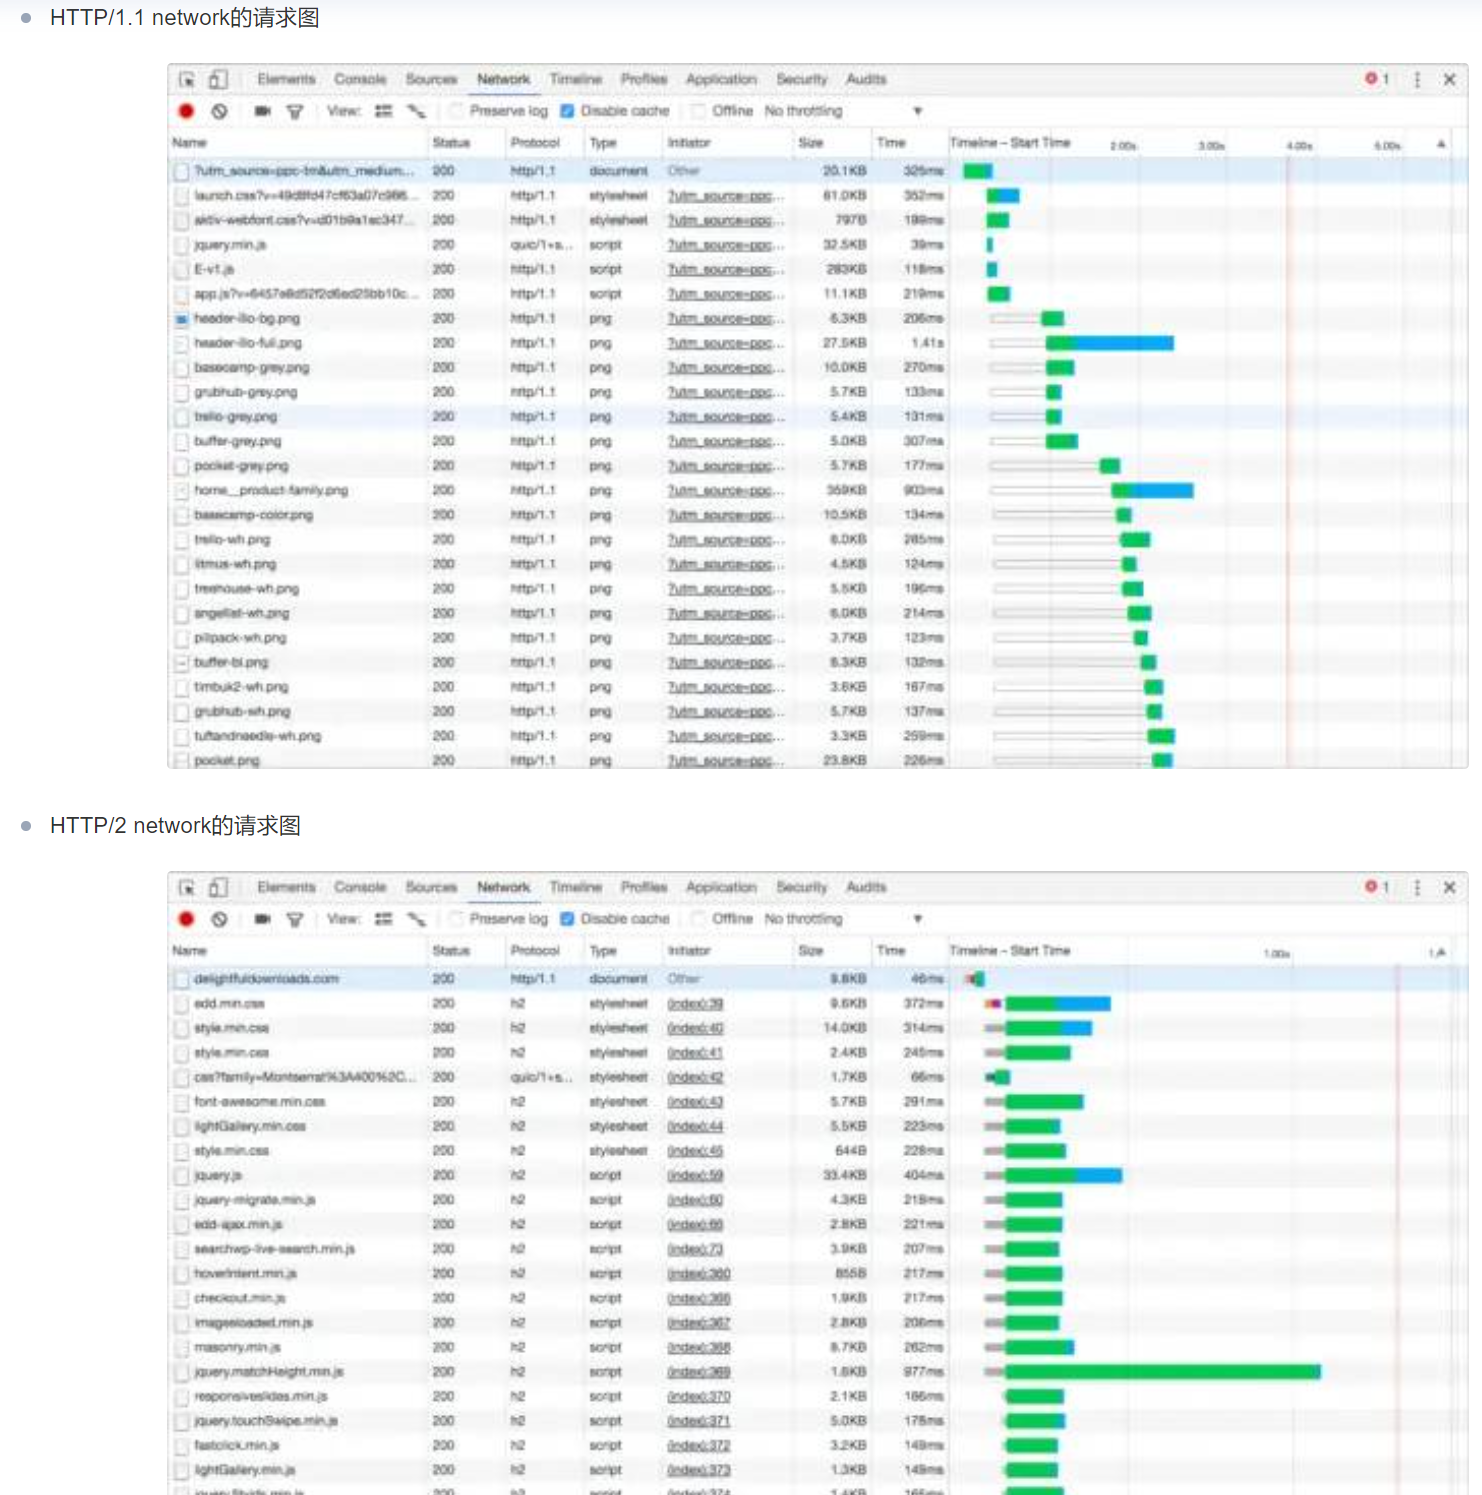Click the red error count icon in the HTTP/2 panel
The width and height of the screenshot is (1482, 1495).
(1372, 887)
